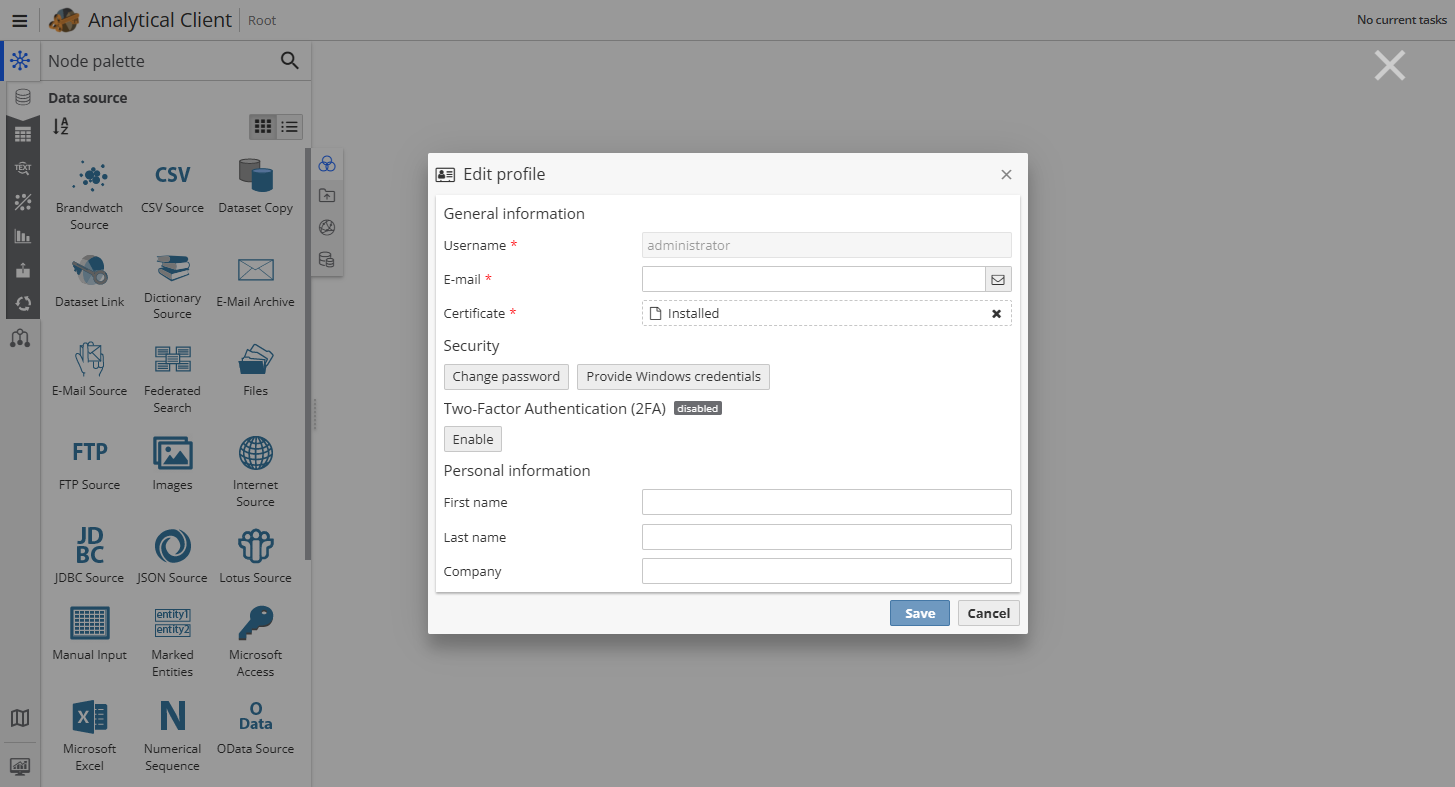Screen dimensions: 1455x787
Task: Click the alphabetical sort icon
Action: coord(60,126)
